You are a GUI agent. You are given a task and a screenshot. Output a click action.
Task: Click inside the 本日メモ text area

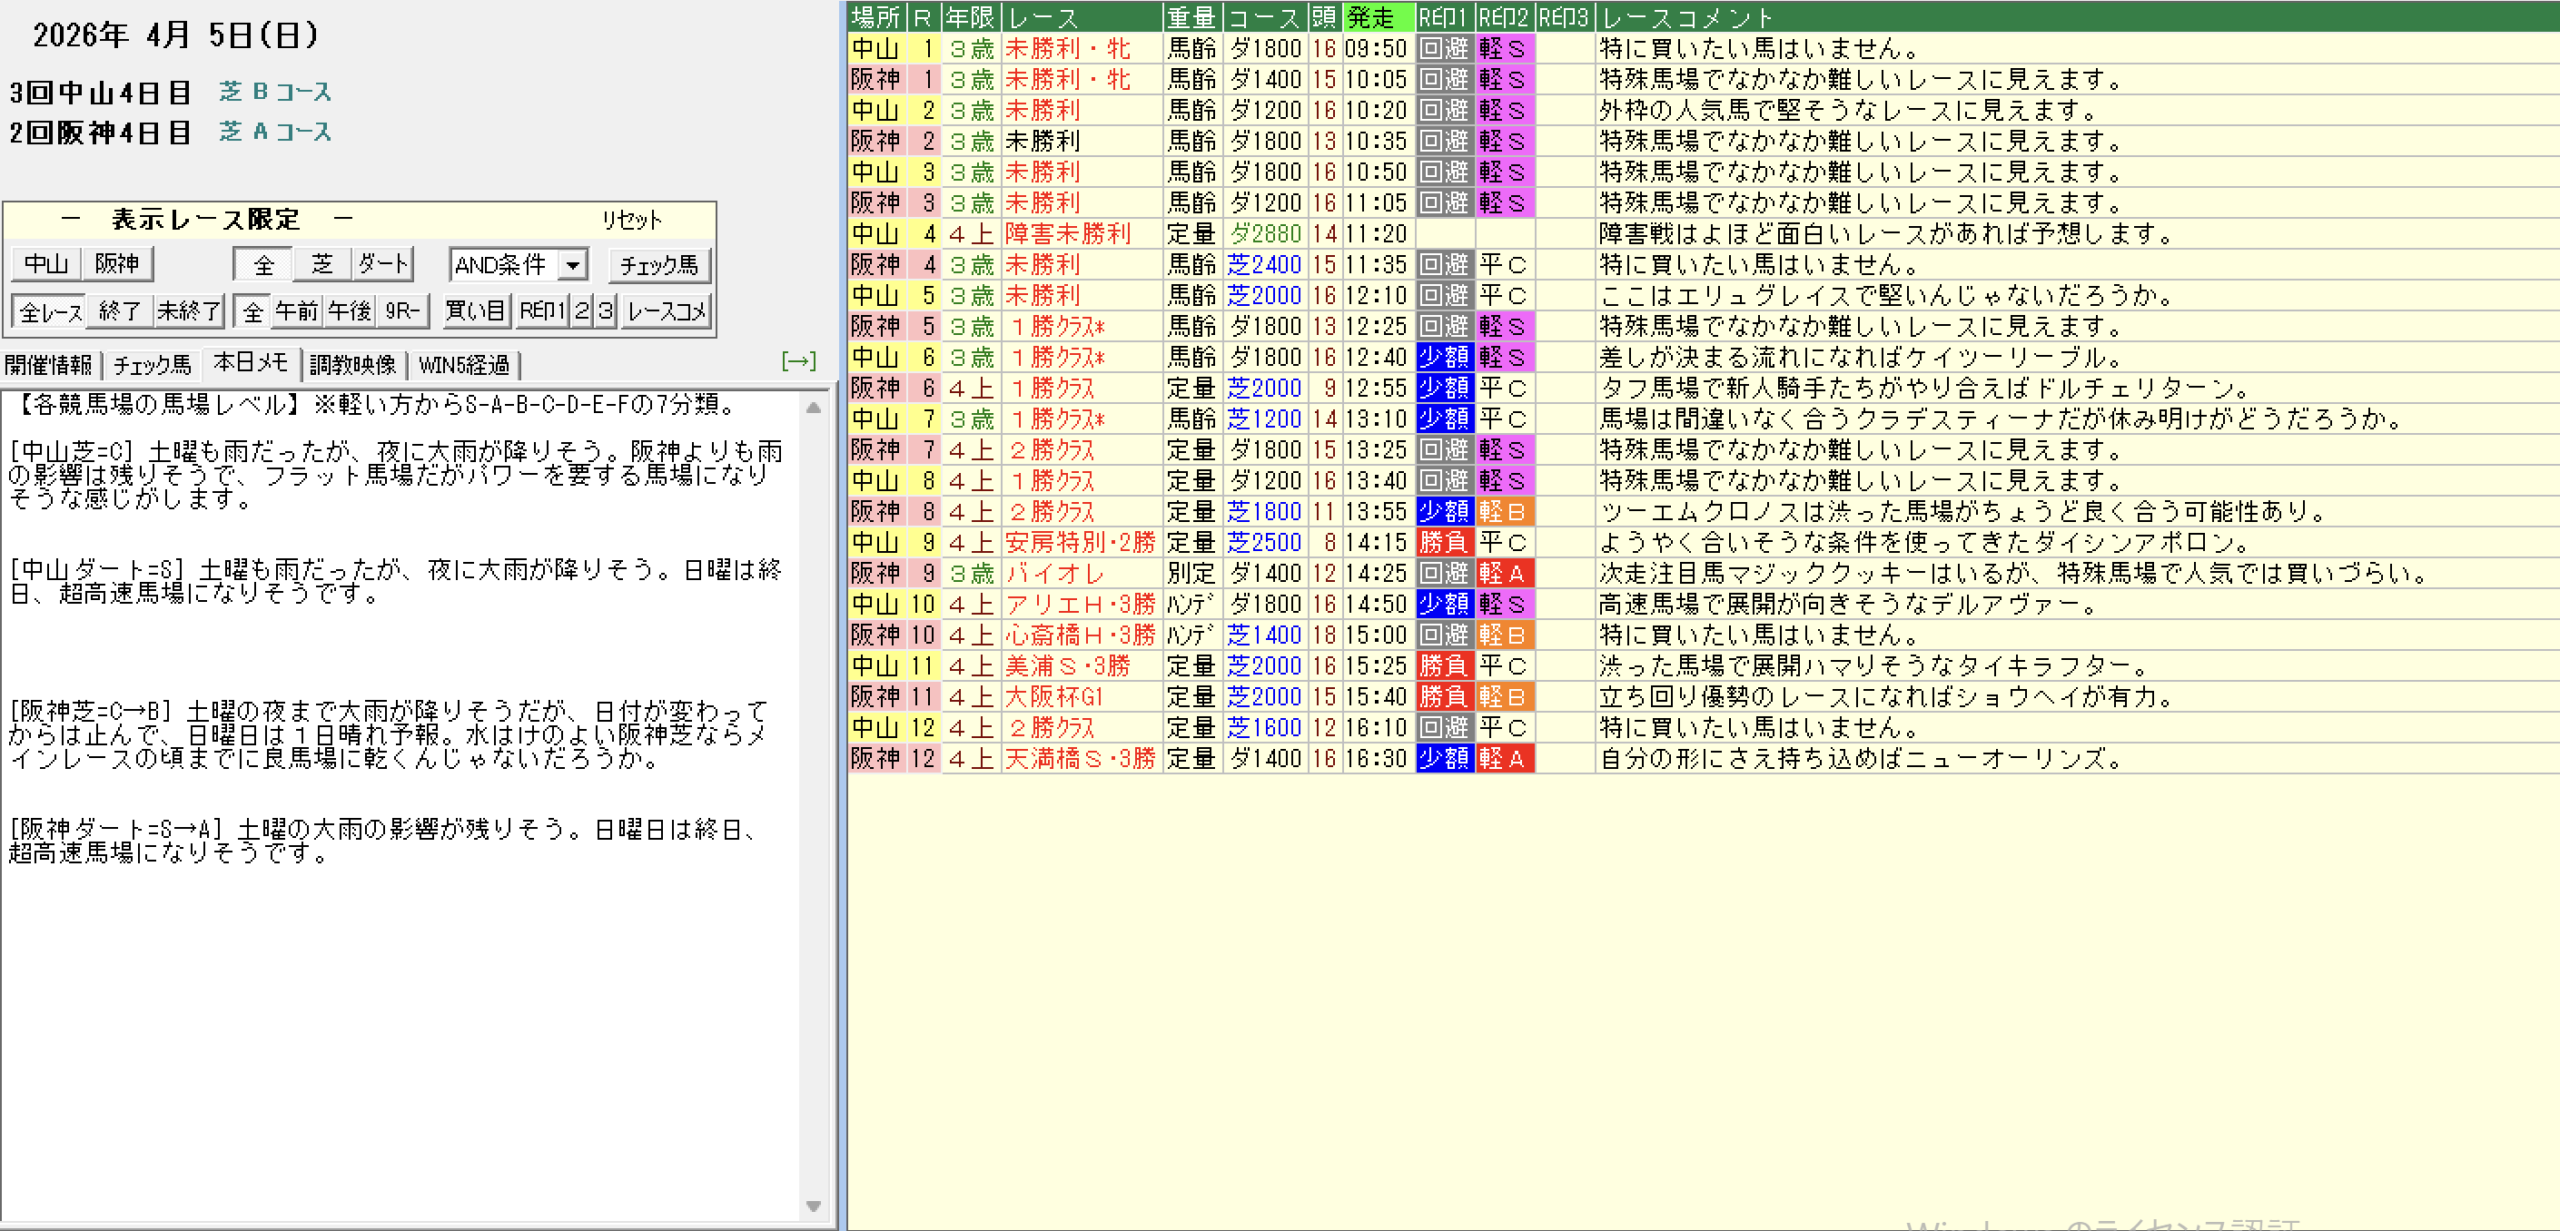400,1000
